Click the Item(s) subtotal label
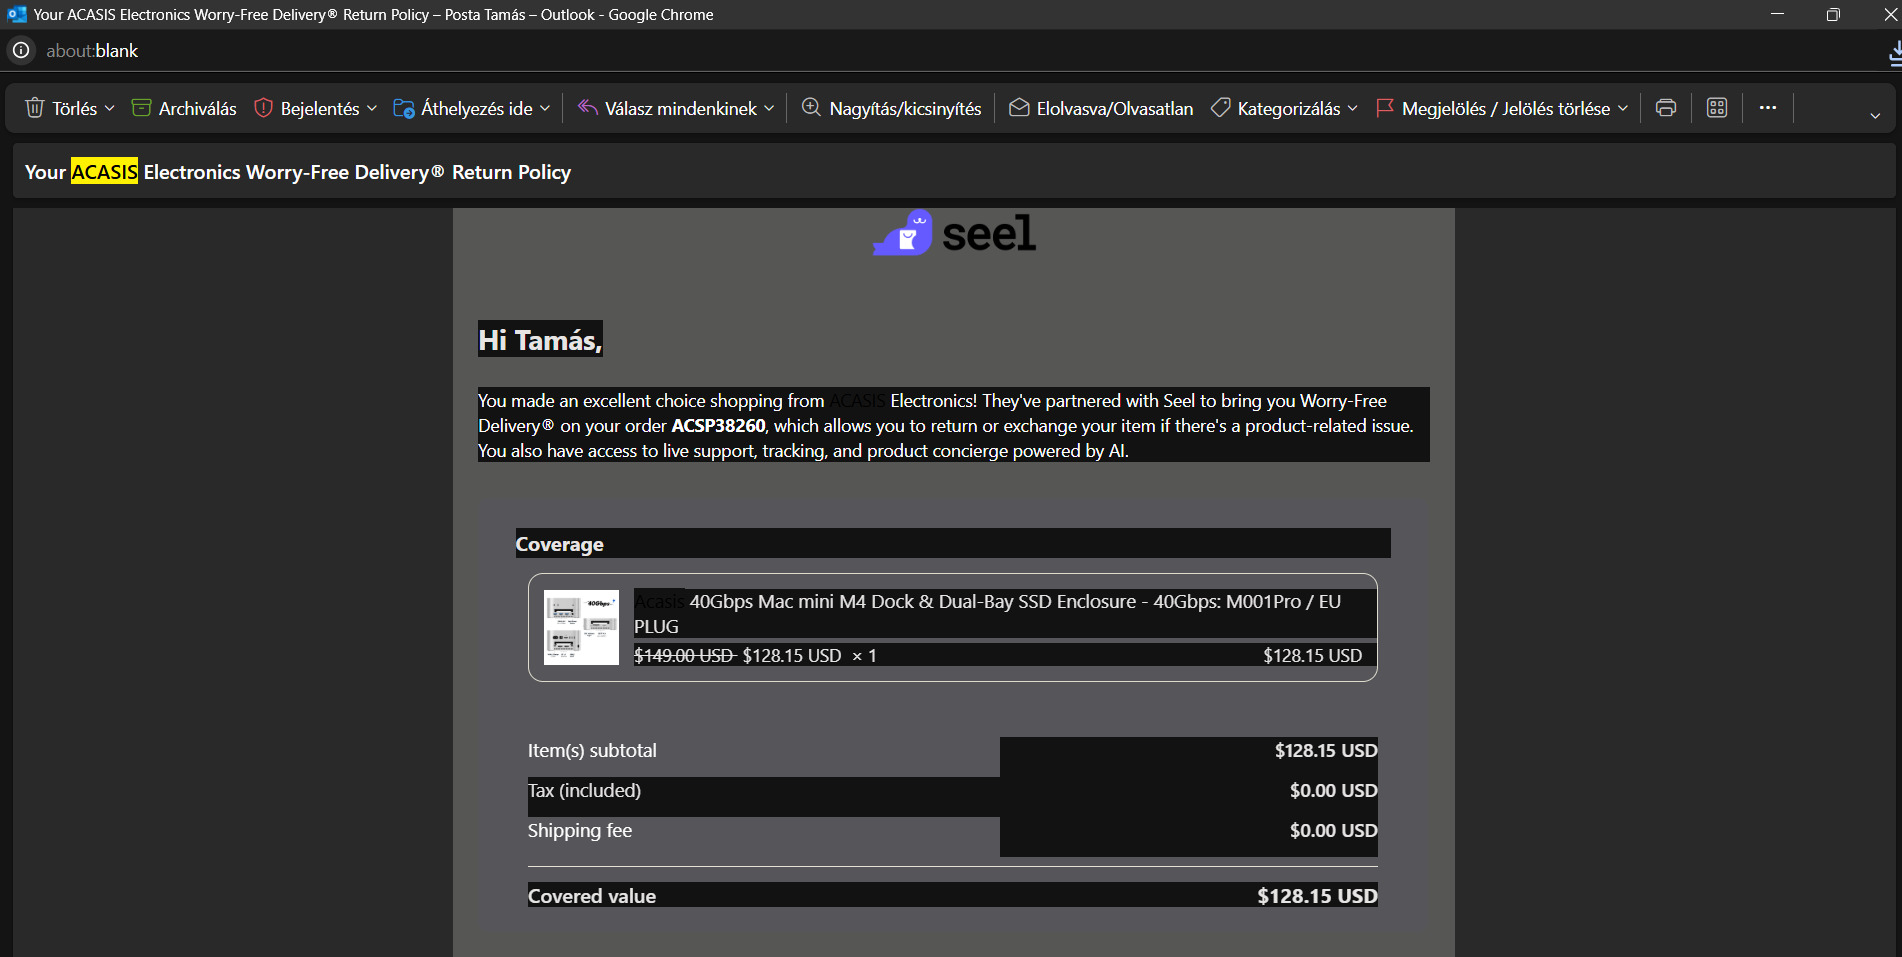1902x957 pixels. click(592, 750)
